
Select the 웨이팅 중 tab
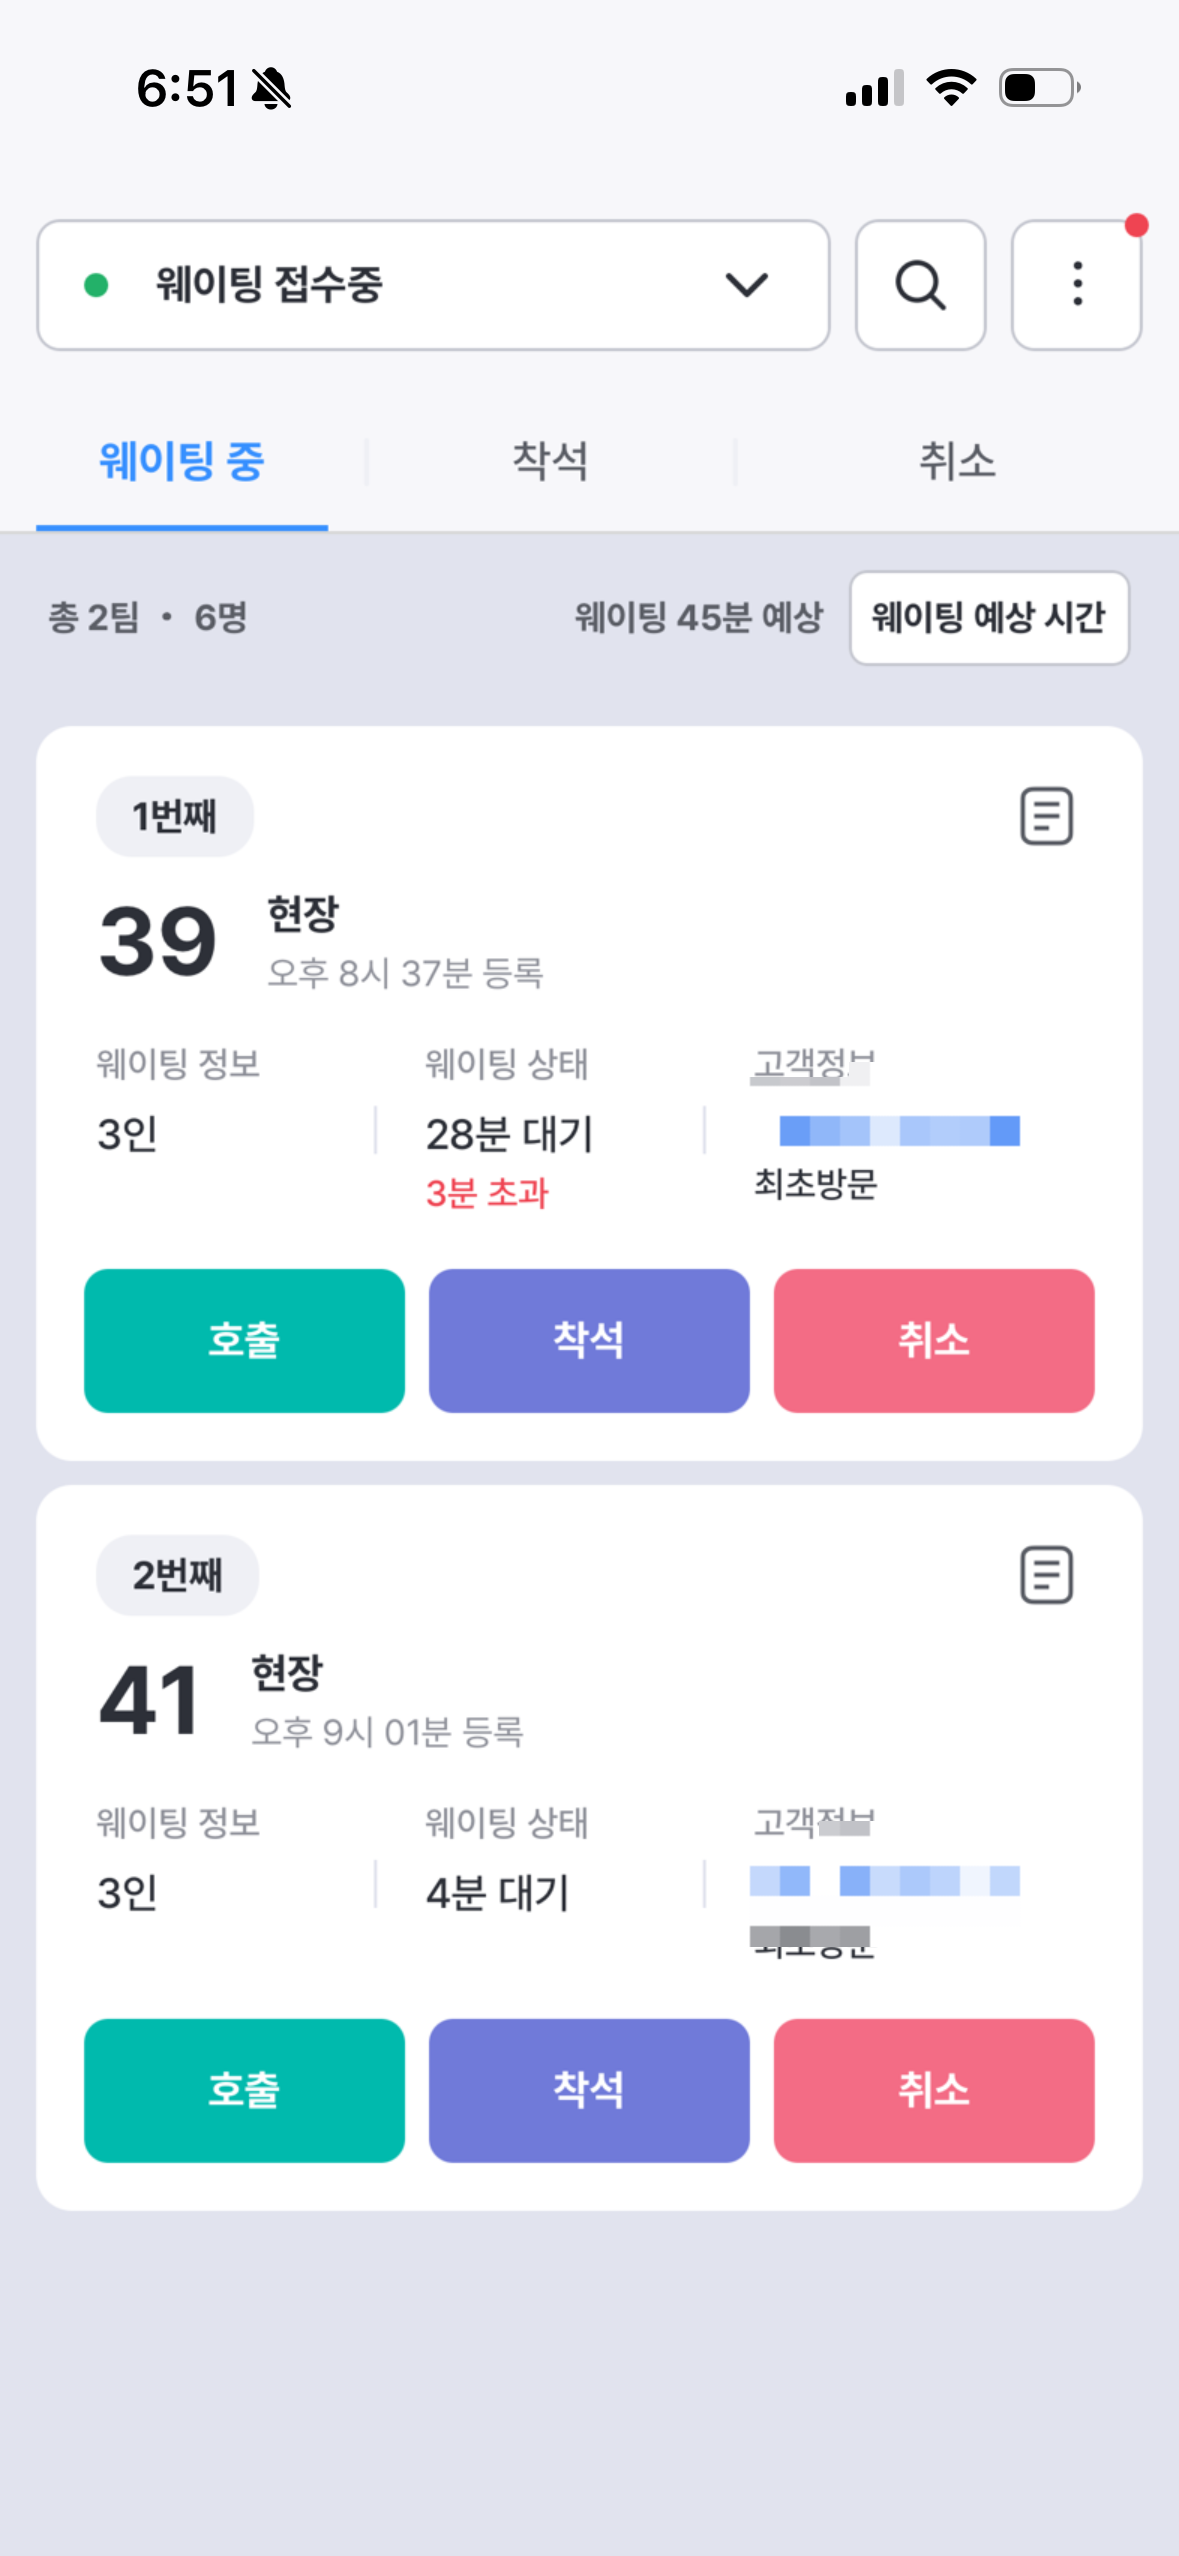pos(182,461)
